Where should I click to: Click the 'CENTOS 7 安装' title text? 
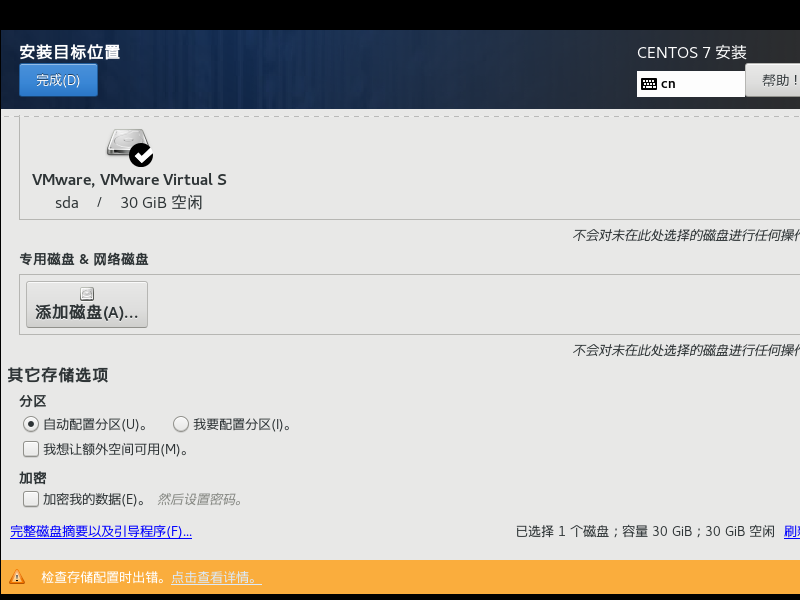click(x=691, y=53)
